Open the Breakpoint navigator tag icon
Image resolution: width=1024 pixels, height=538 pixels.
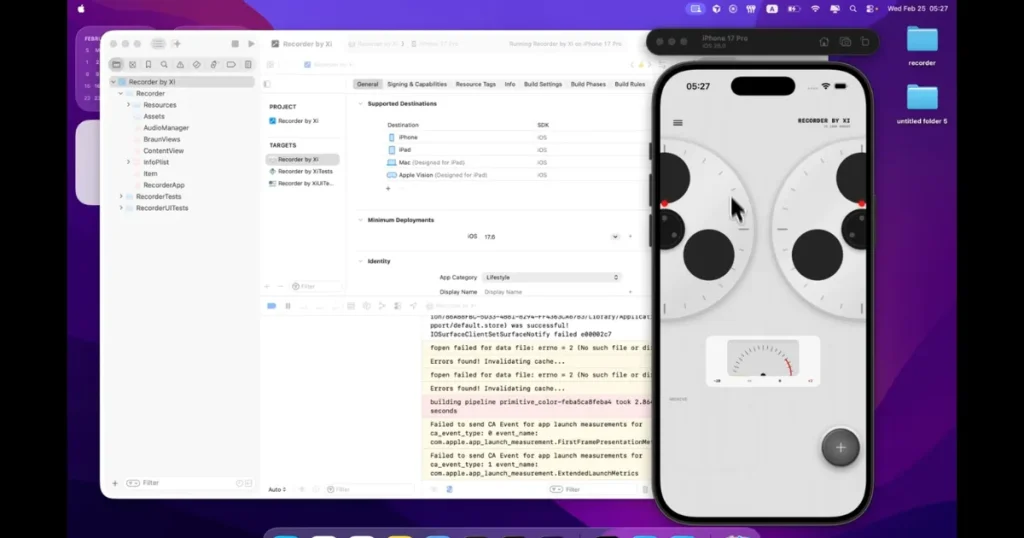[231, 65]
